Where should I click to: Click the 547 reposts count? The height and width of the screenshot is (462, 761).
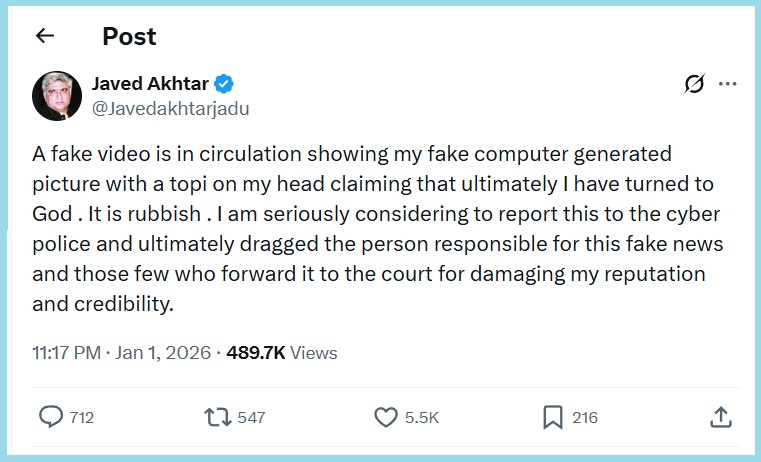(251, 418)
